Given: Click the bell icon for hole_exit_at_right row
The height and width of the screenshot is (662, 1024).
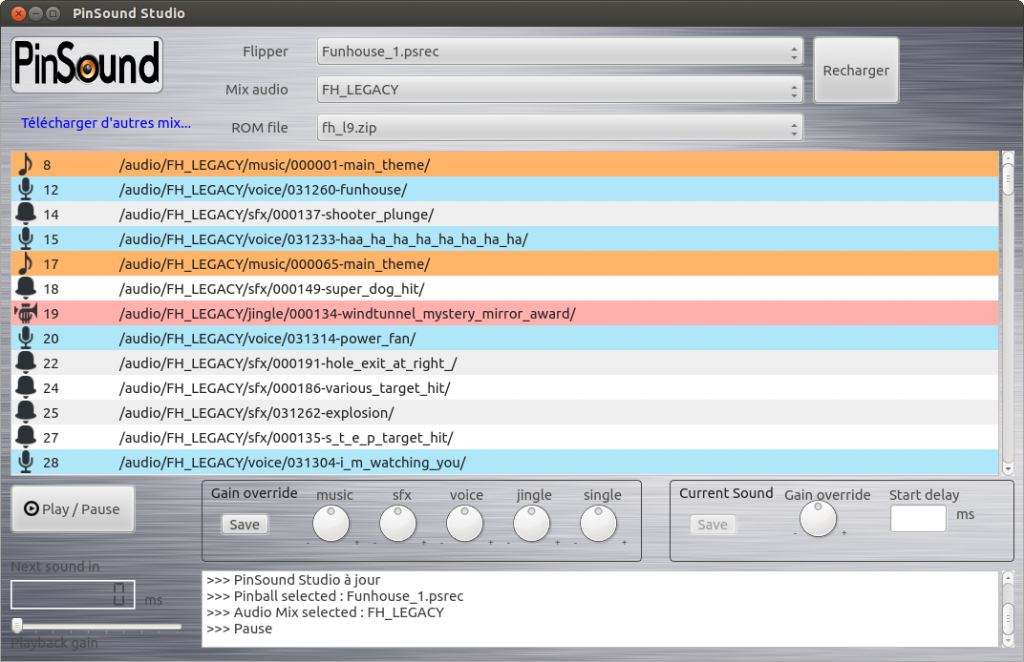Looking at the screenshot, I should tap(25, 363).
